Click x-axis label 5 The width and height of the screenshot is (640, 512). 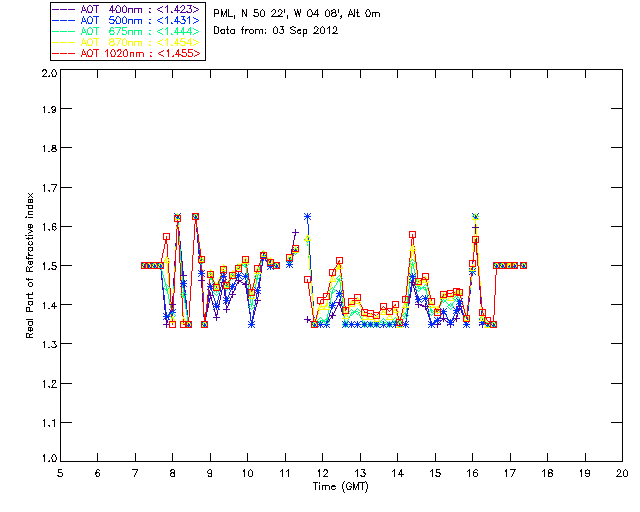(60, 473)
